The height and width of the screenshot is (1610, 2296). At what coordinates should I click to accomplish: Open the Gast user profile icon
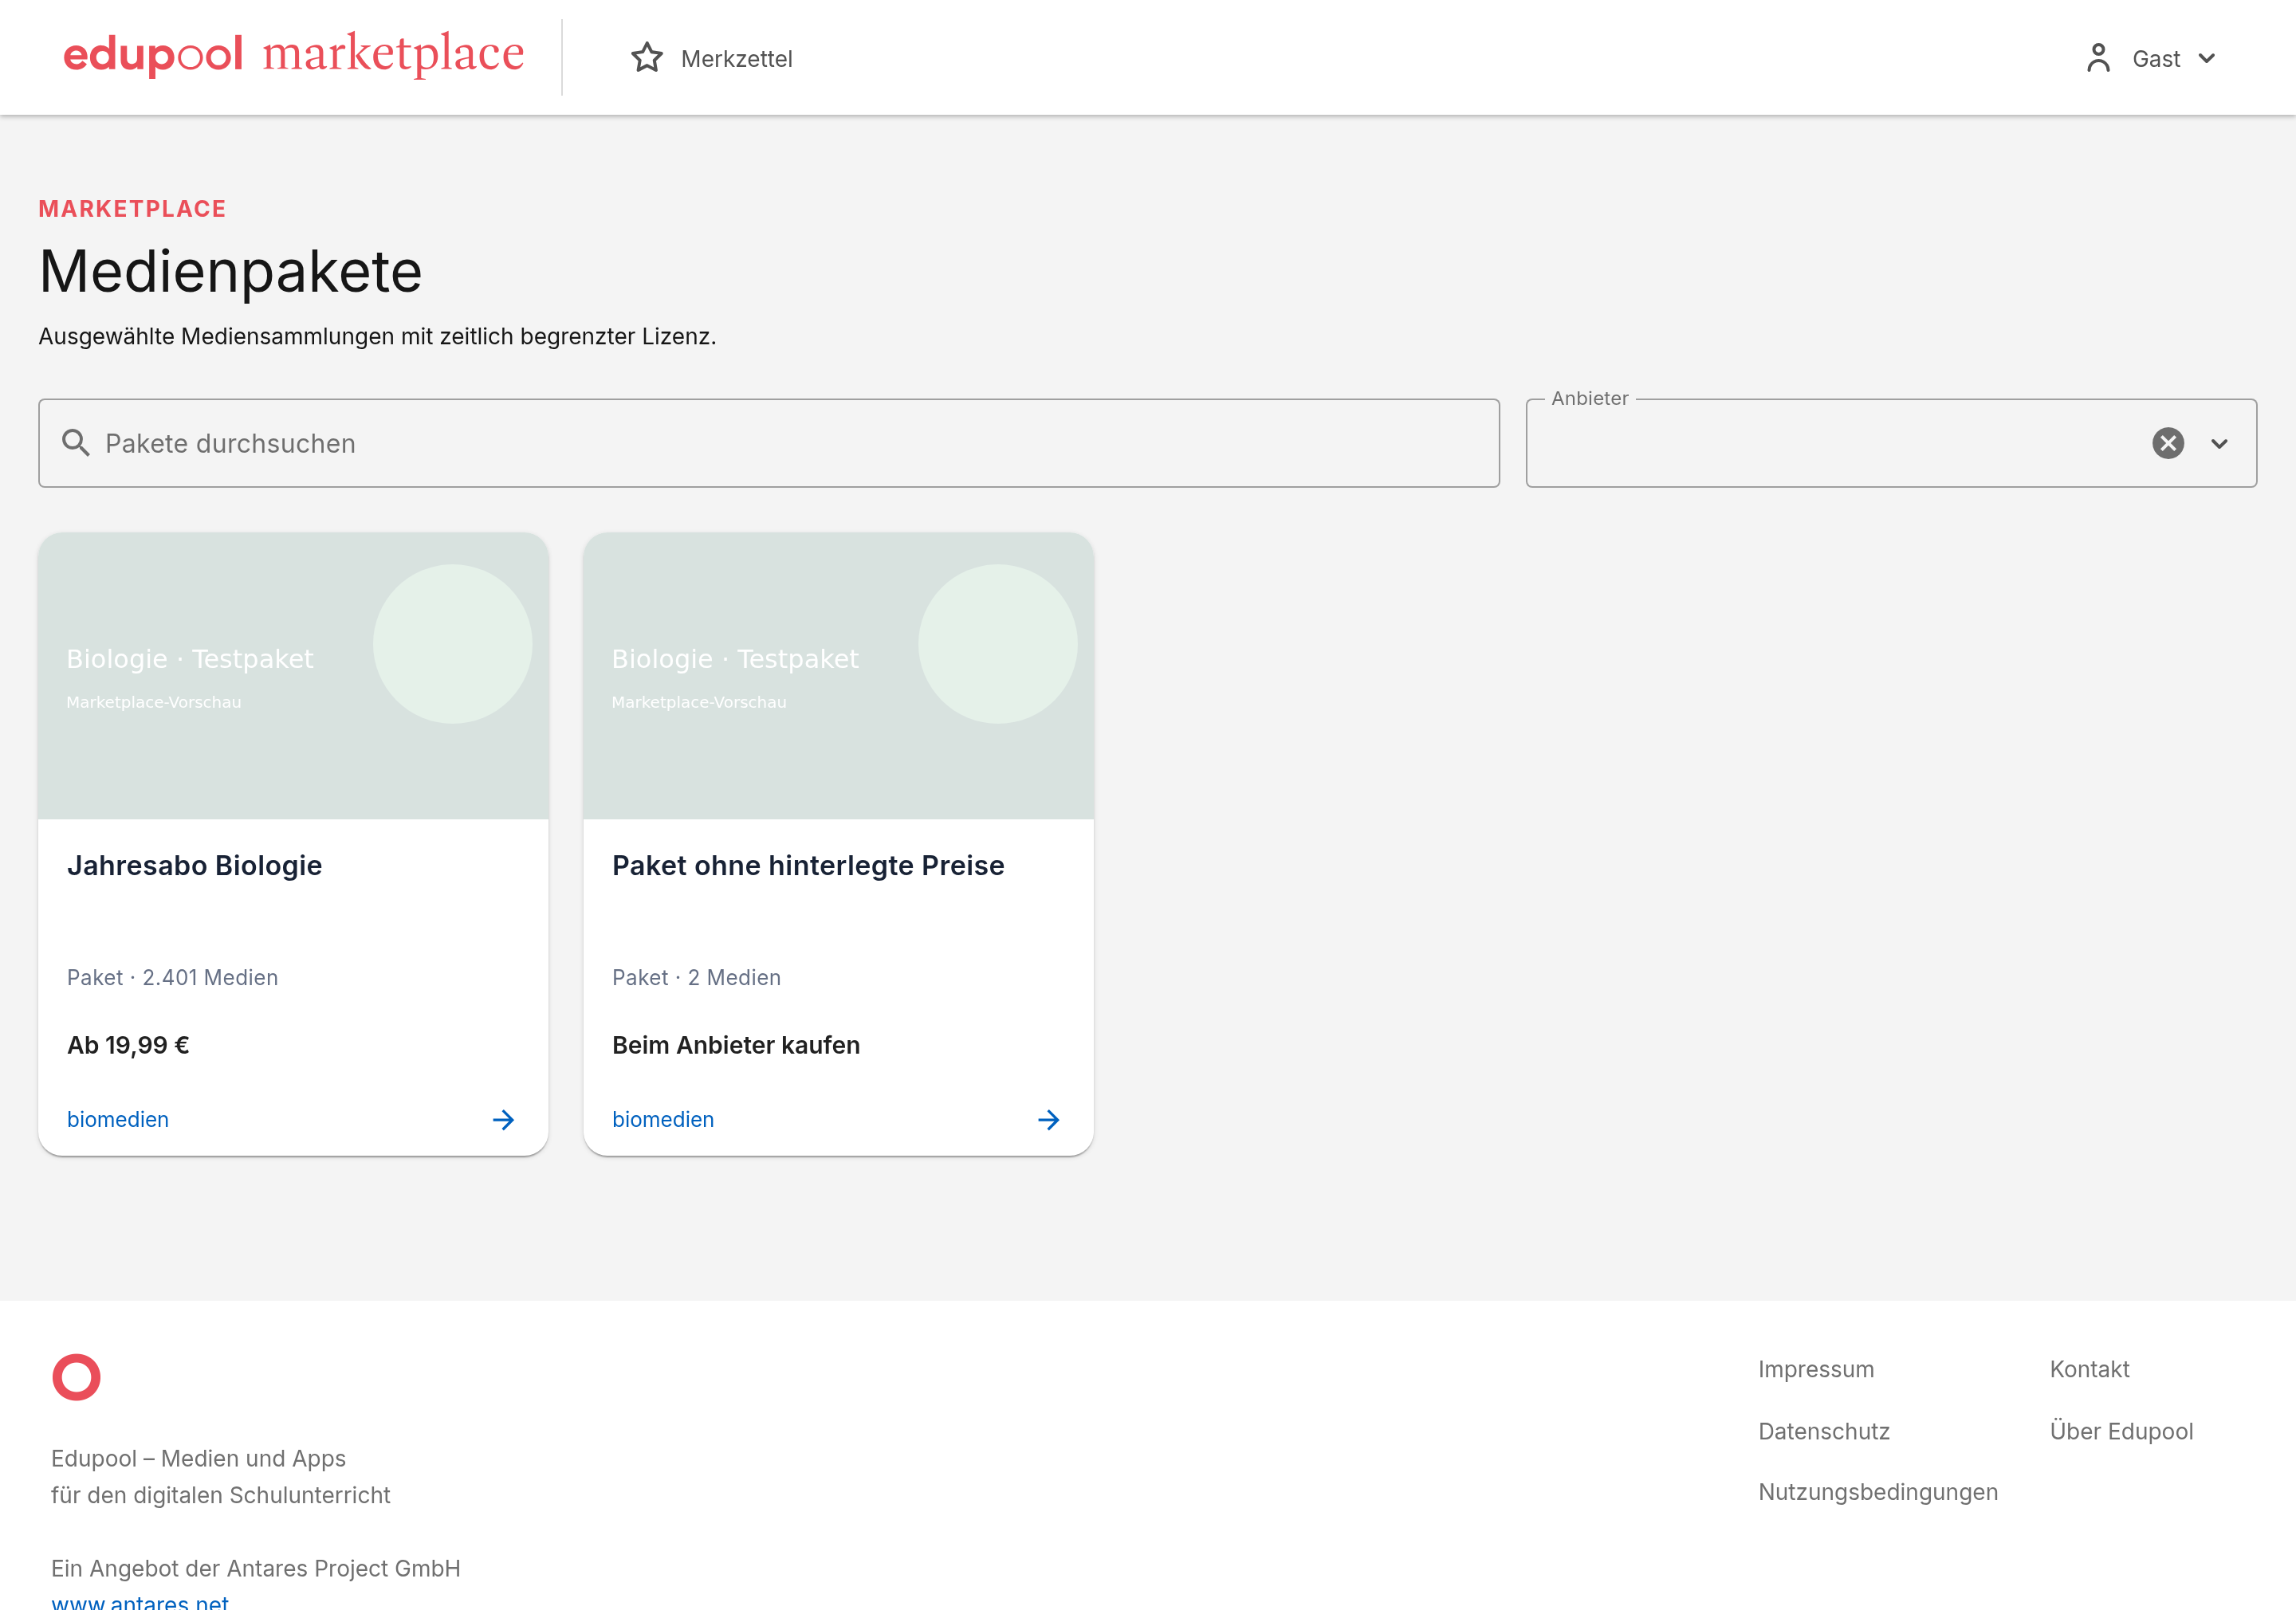pos(2098,58)
